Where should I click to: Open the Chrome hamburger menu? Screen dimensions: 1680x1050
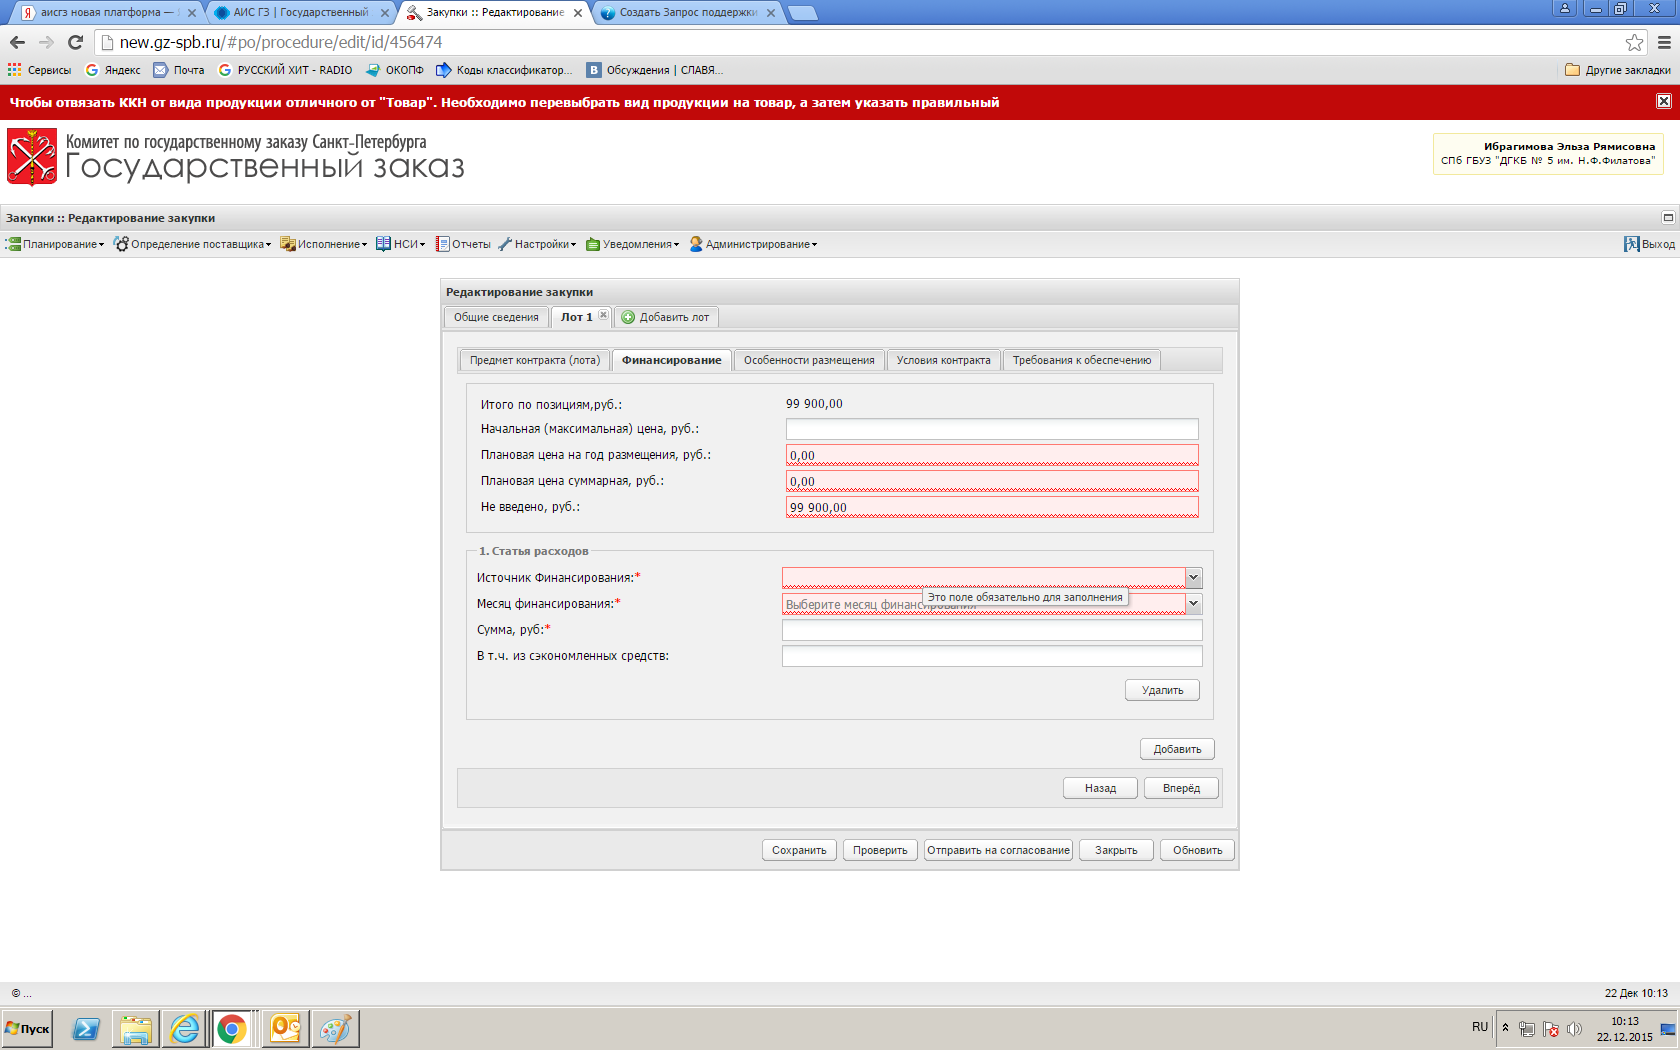point(1664,42)
